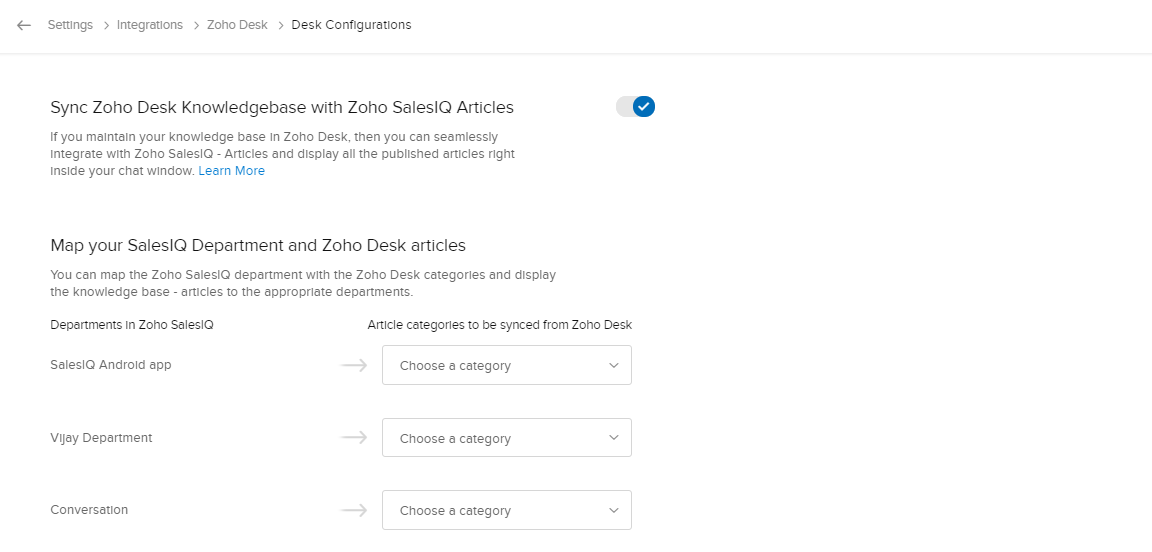The width and height of the screenshot is (1152, 552).
Task: Click the back arrow icon
Action: click(x=24, y=25)
